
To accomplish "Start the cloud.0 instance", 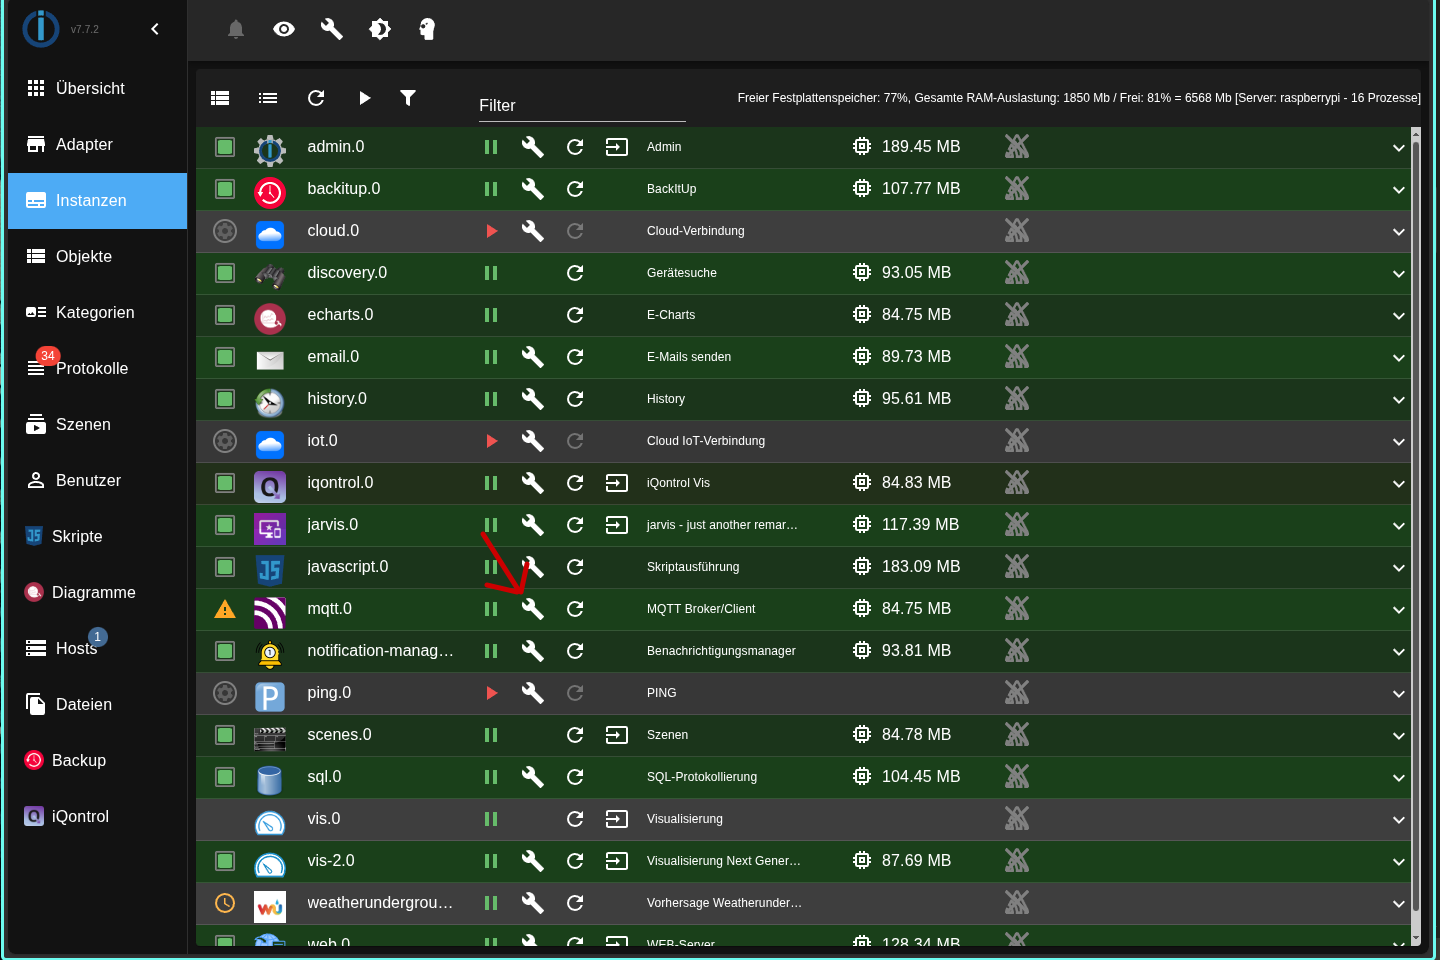I will [491, 231].
